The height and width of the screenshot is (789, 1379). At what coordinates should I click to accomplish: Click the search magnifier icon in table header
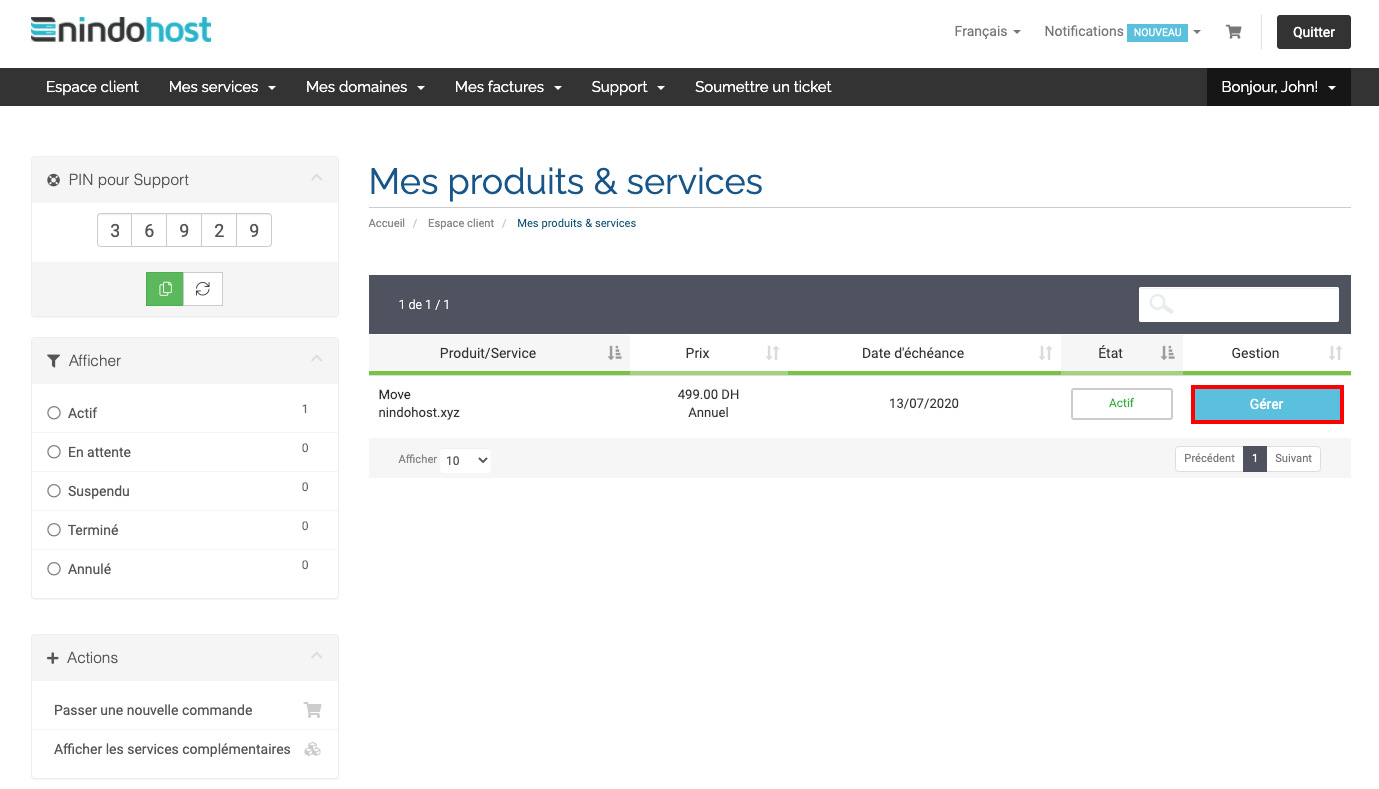coord(1161,304)
